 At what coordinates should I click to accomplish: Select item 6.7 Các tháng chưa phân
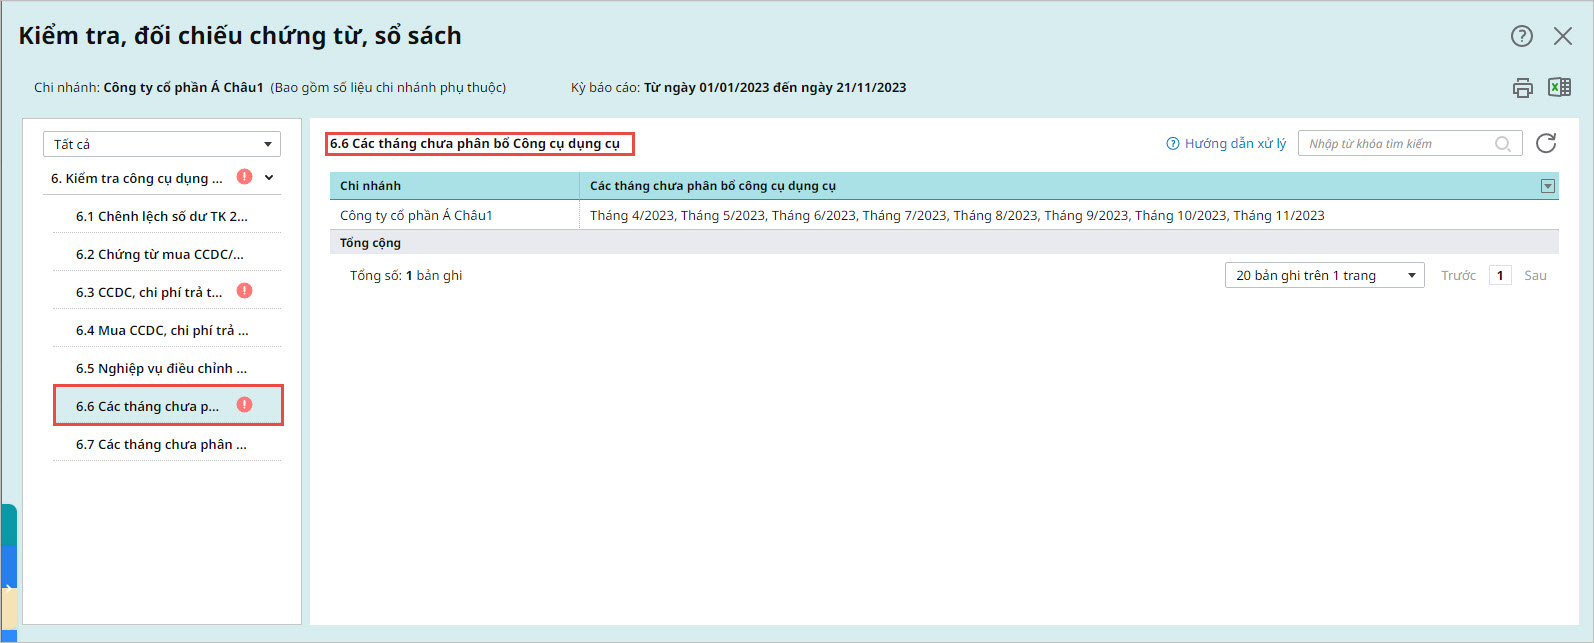pyautogui.click(x=161, y=444)
